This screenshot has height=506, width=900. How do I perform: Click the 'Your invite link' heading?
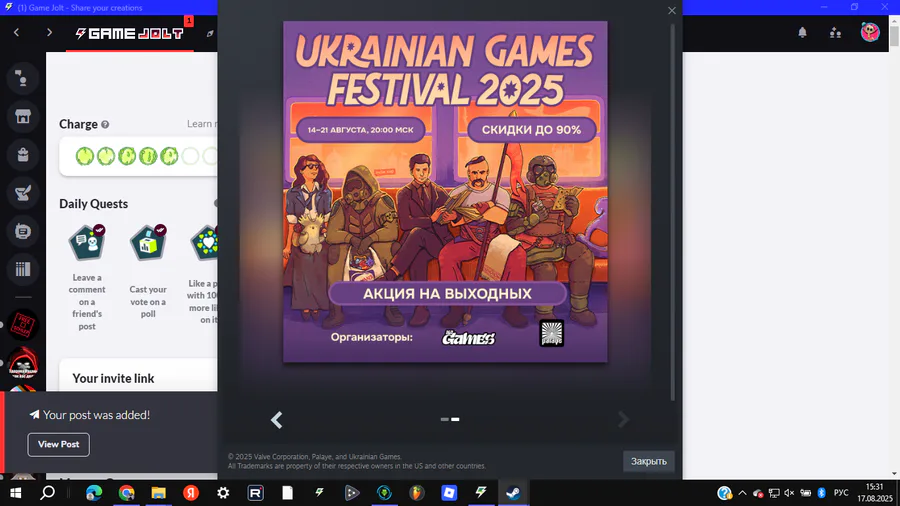pos(113,379)
